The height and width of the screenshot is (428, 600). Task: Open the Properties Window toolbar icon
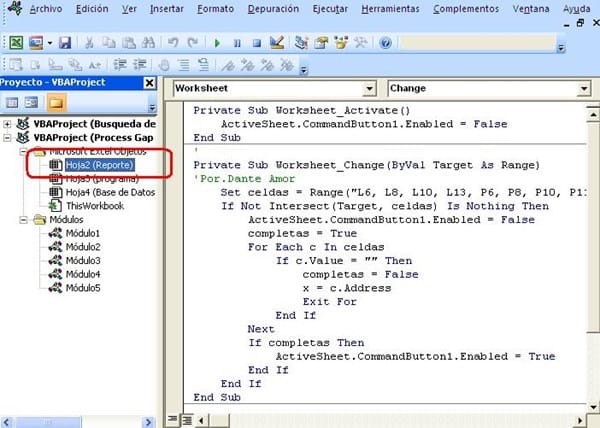pyautogui.click(x=321, y=42)
